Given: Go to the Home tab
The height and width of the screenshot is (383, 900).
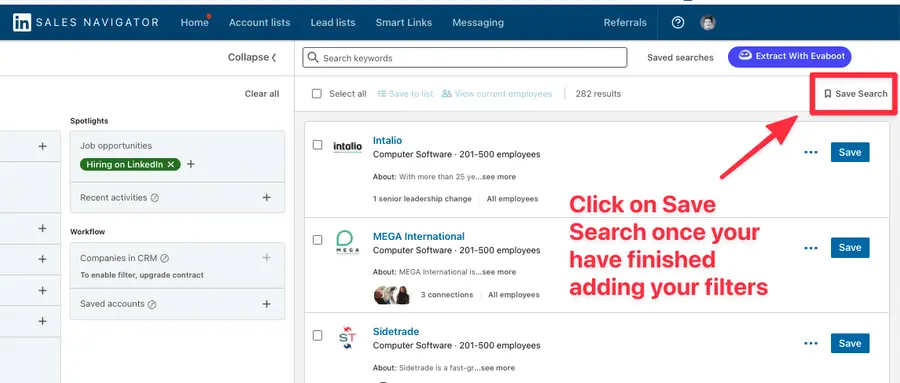Looking at the screenshot, I should click(194, 22).
